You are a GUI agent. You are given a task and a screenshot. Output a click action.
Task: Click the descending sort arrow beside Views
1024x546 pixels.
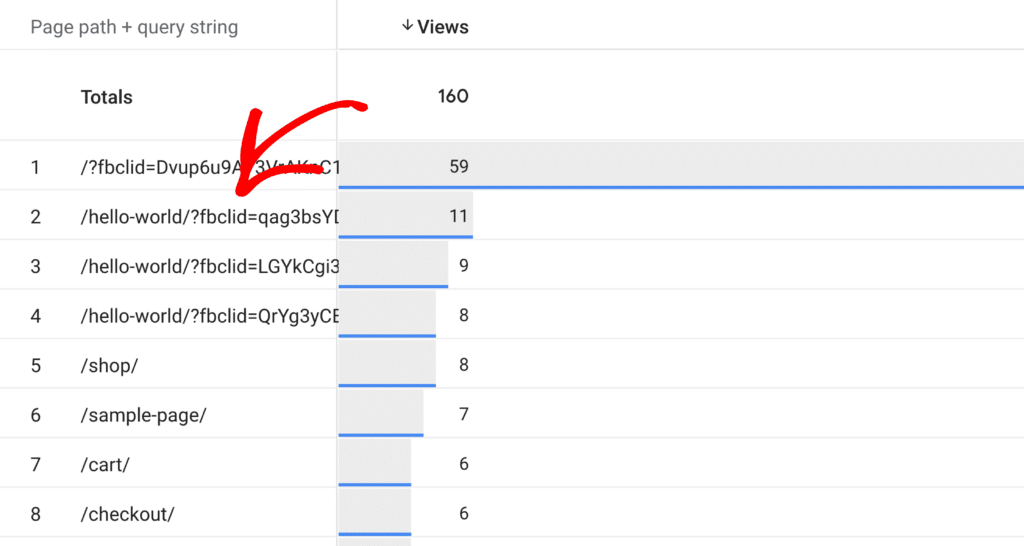tap(407, 27)
